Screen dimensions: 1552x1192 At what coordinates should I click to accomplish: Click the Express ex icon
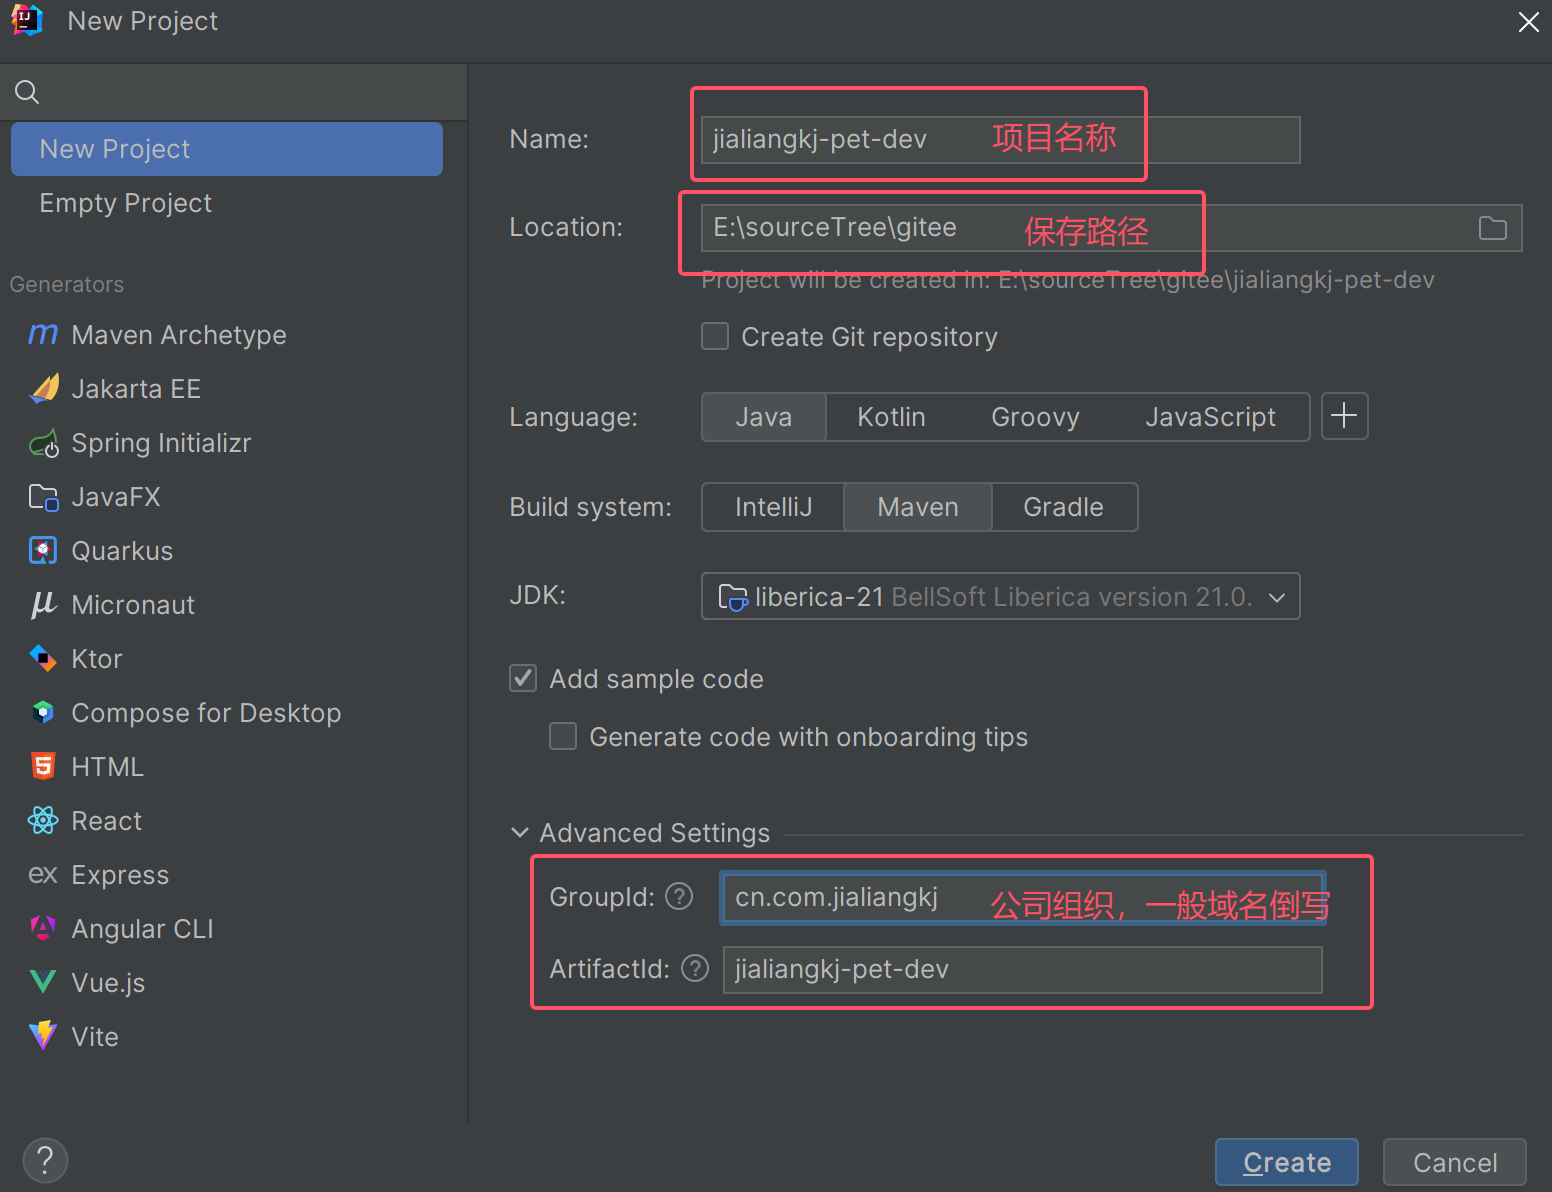click(43, 874)
